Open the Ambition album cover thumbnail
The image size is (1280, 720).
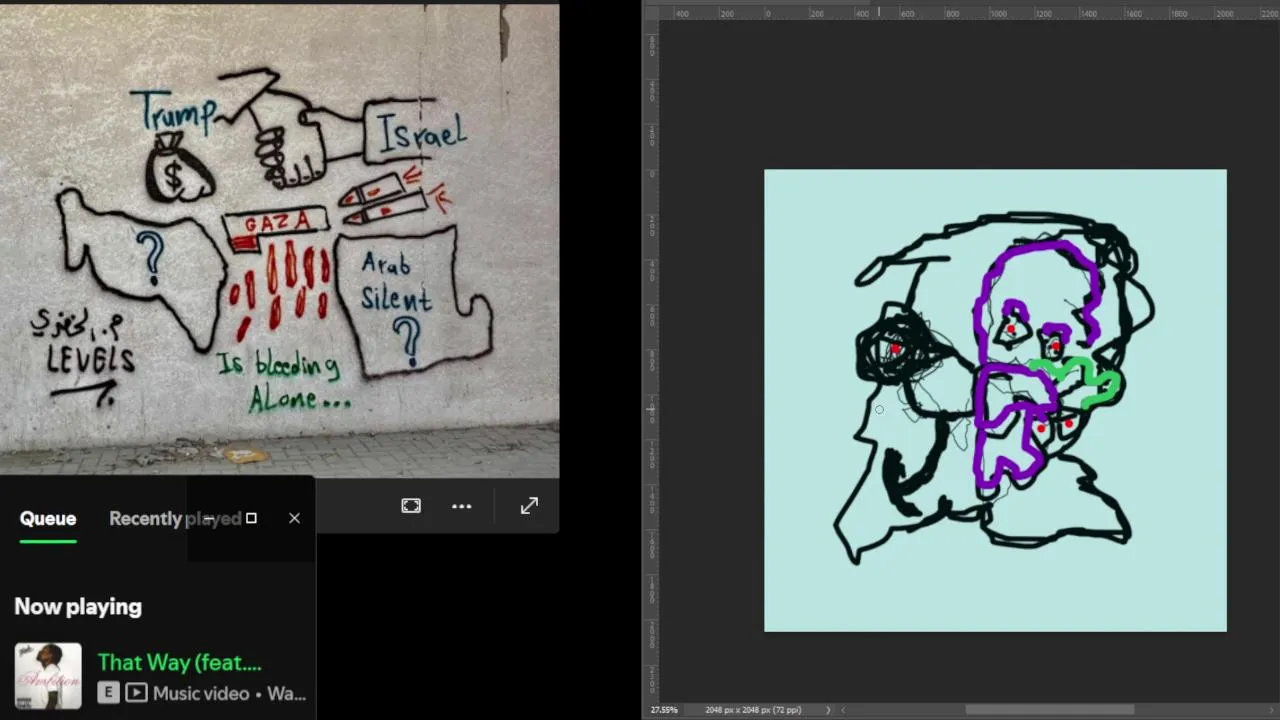click(48, 676)
